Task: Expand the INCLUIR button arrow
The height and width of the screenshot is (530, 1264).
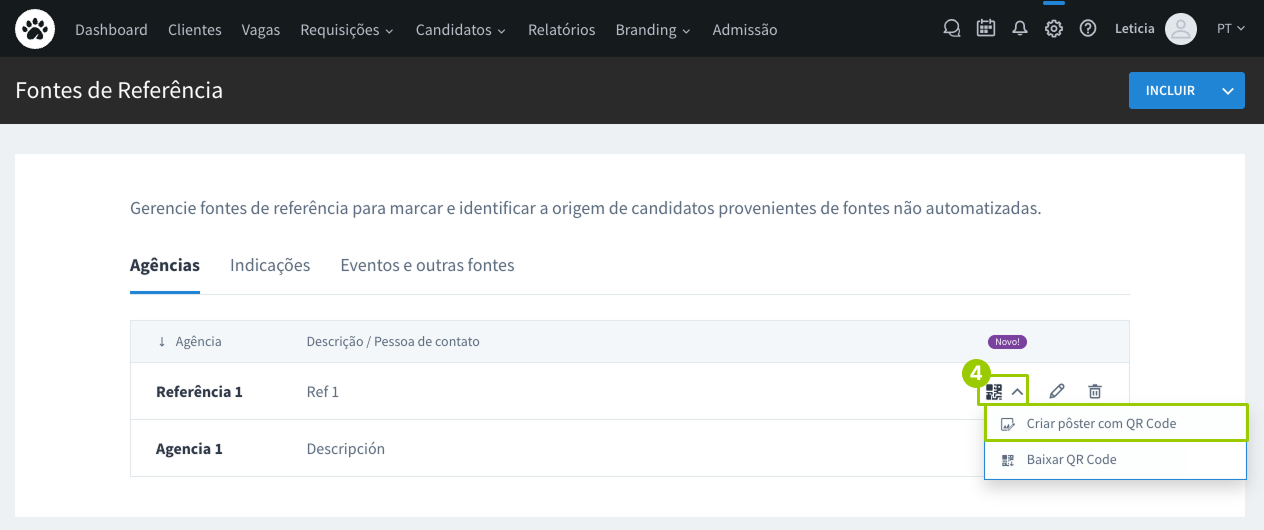Action: [1229, 90]
